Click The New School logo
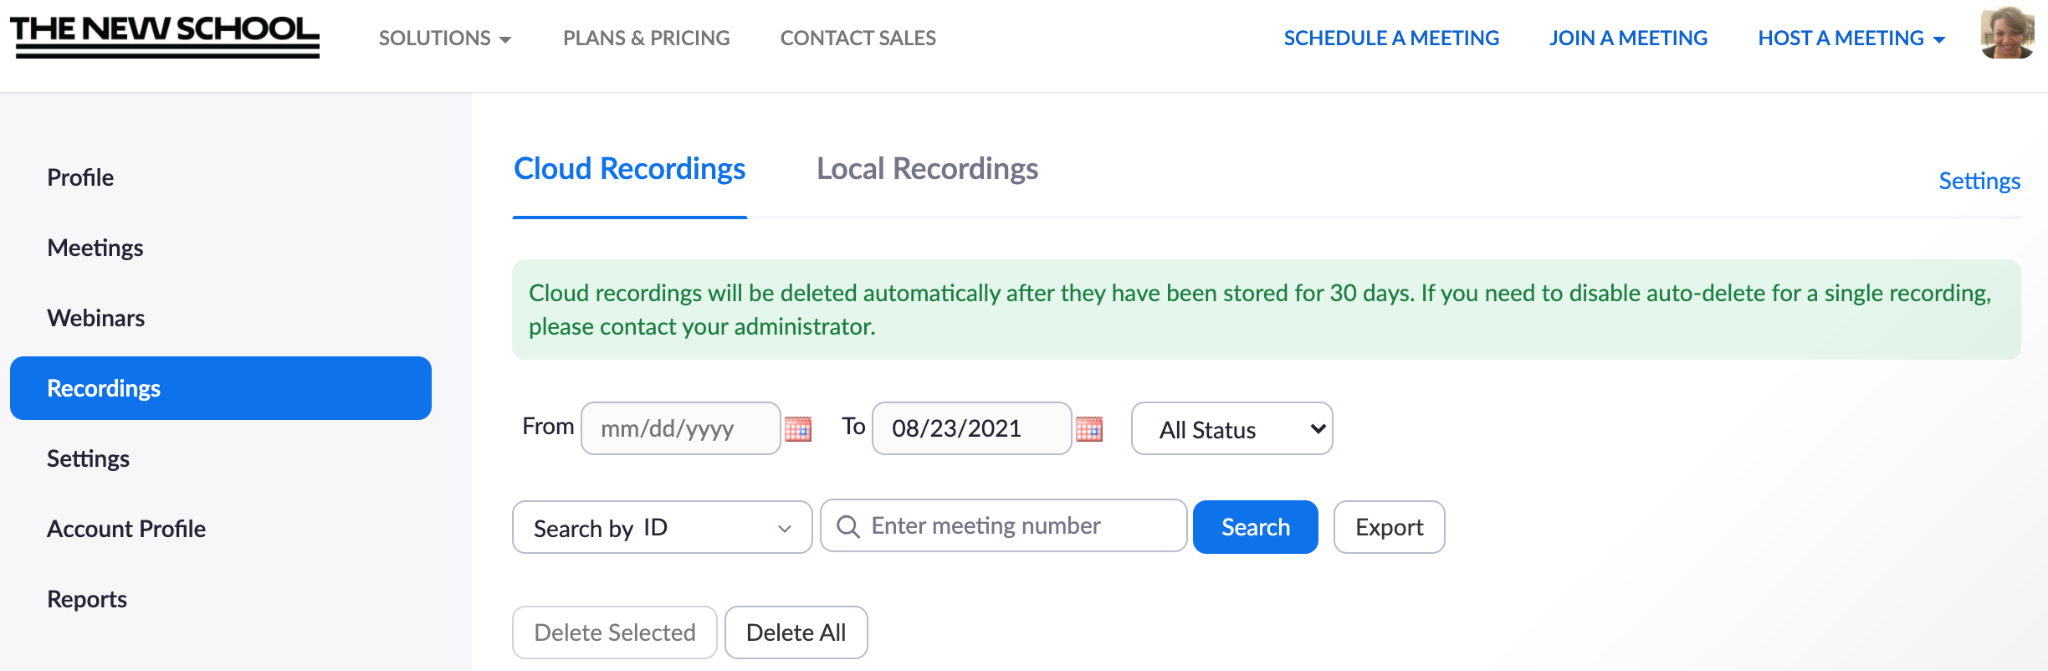The image size is (2048, 671). click(165, 36)
